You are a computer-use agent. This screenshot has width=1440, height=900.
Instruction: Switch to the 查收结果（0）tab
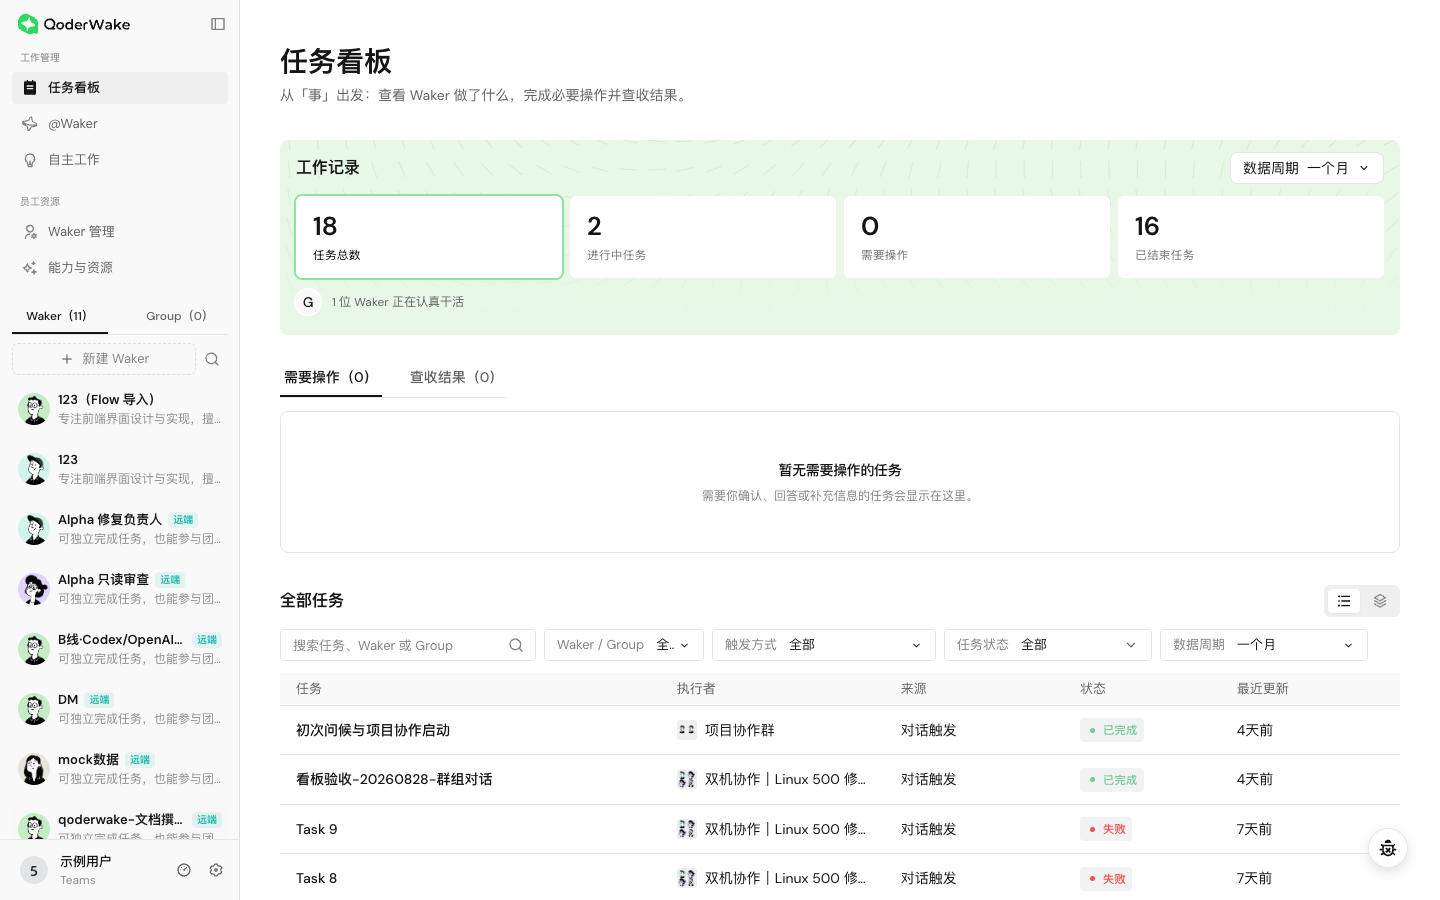pyautogui.click(x=453, y=377)
